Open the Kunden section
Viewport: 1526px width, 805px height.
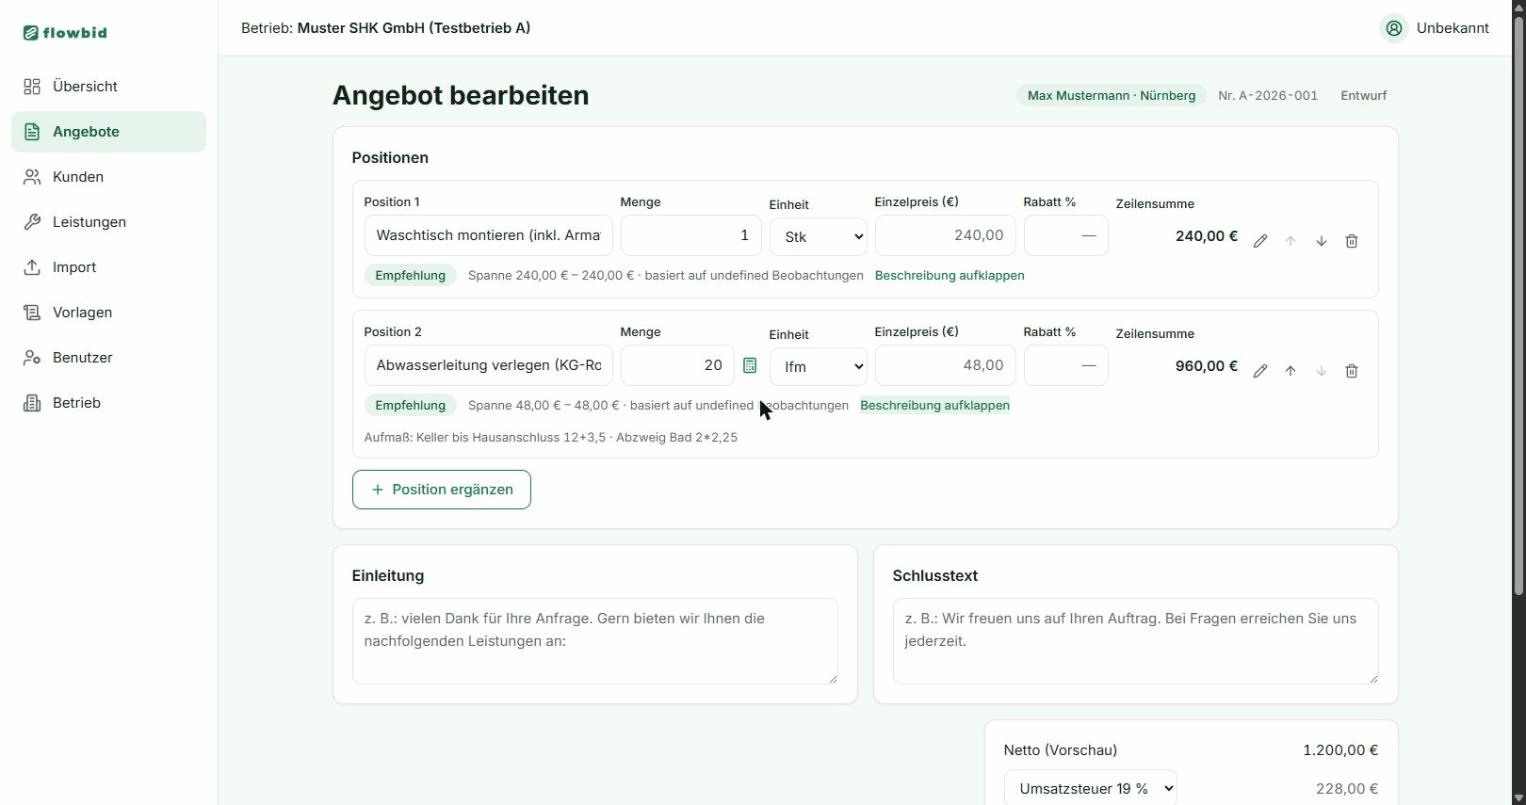[x=108, y=176]
